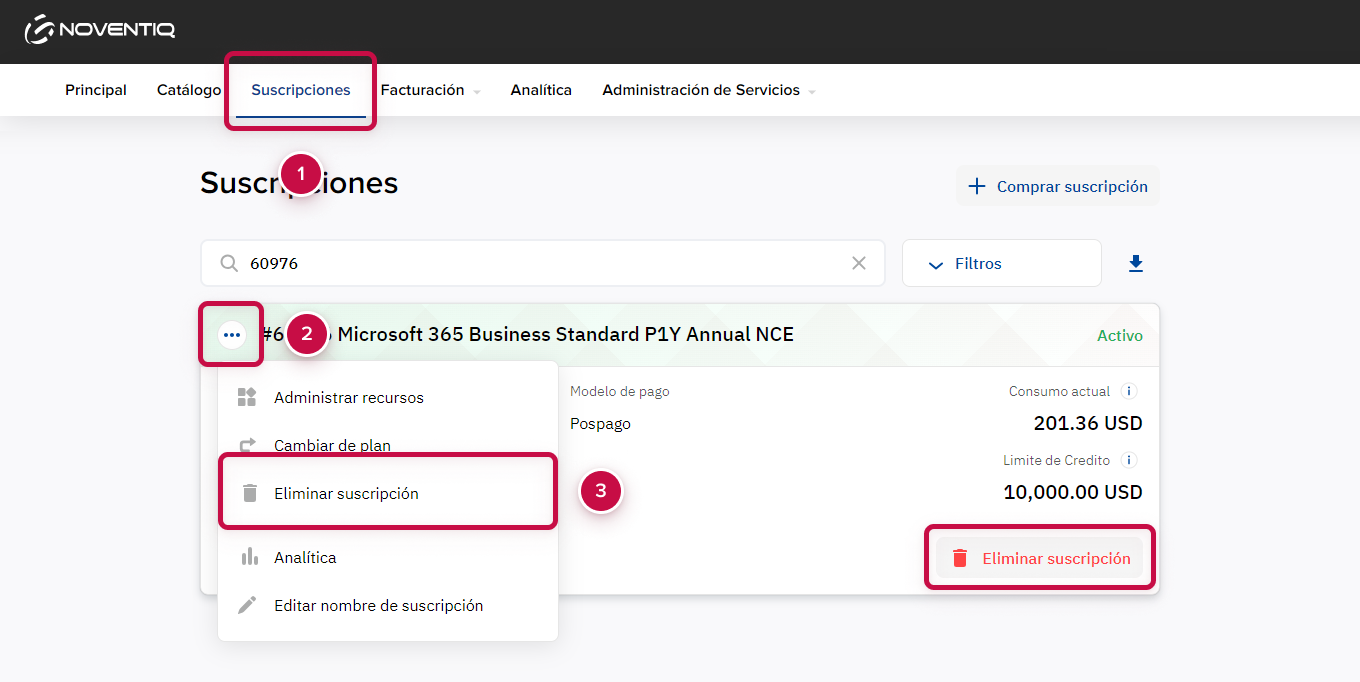Switch to the Suscripciones tab
Screen dimensions: 1360x682
[301, 90]
